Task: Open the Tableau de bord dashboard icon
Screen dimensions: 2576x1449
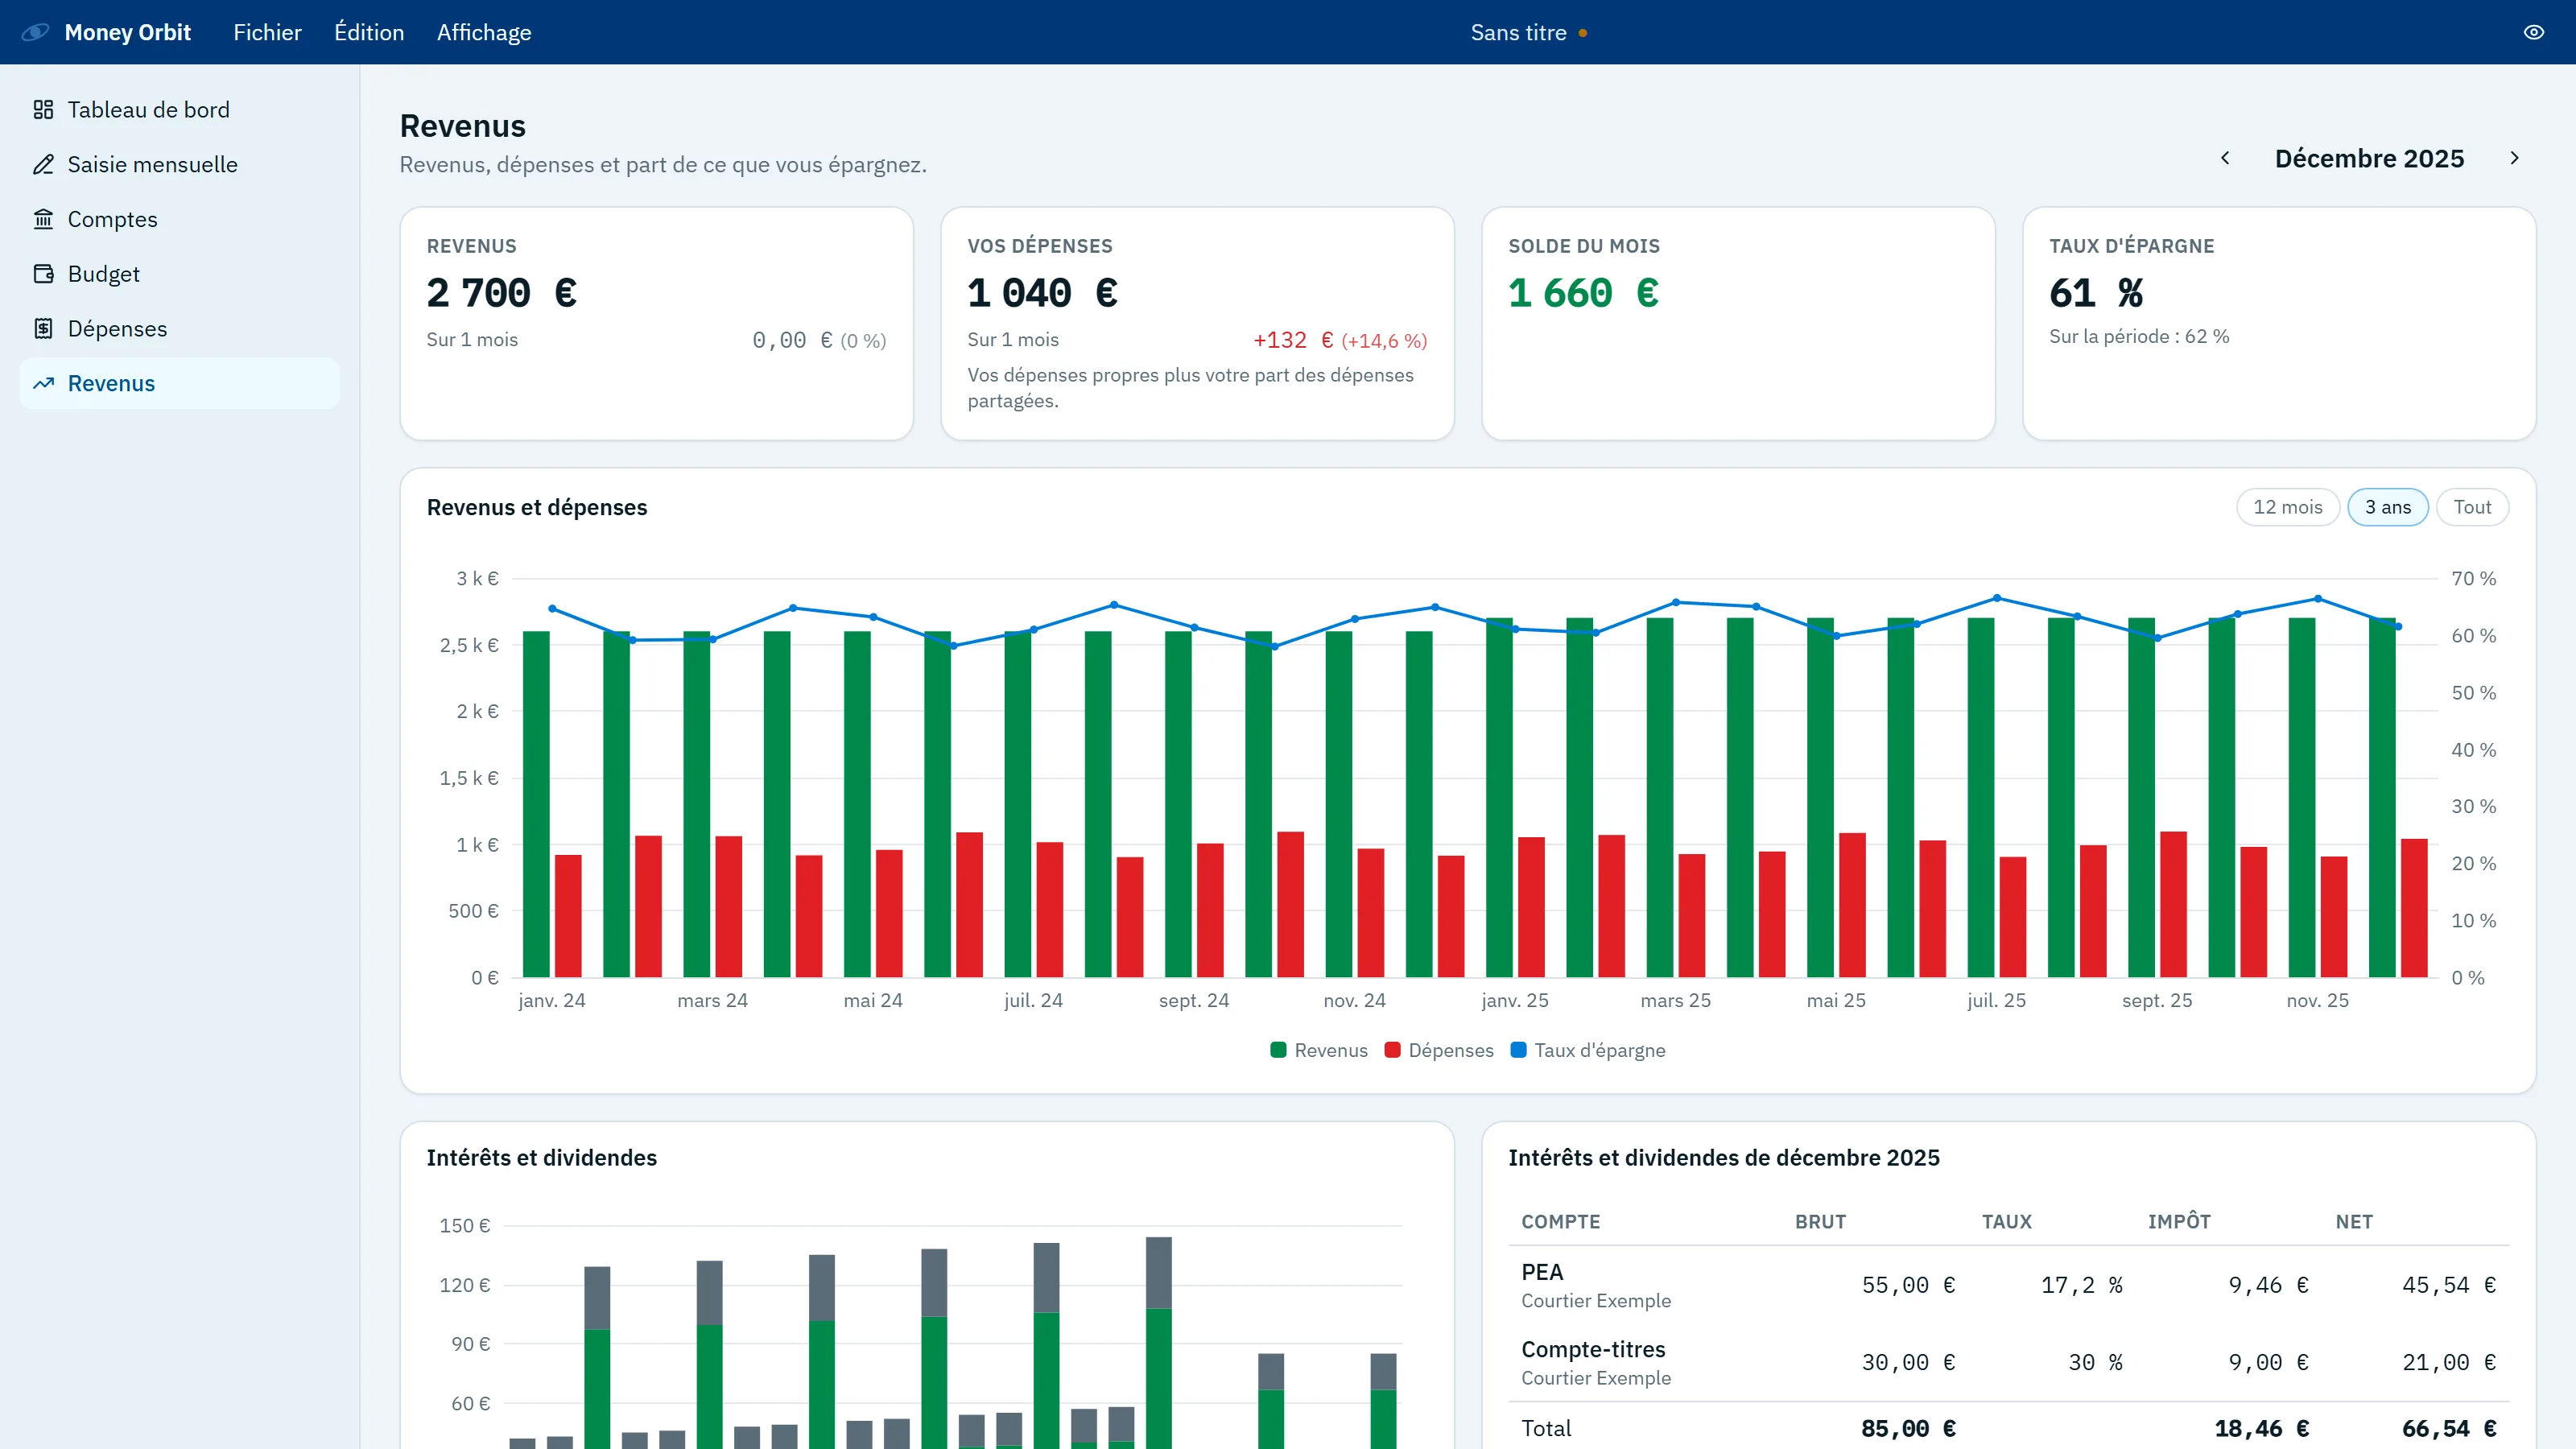Action: pos(43,109)
